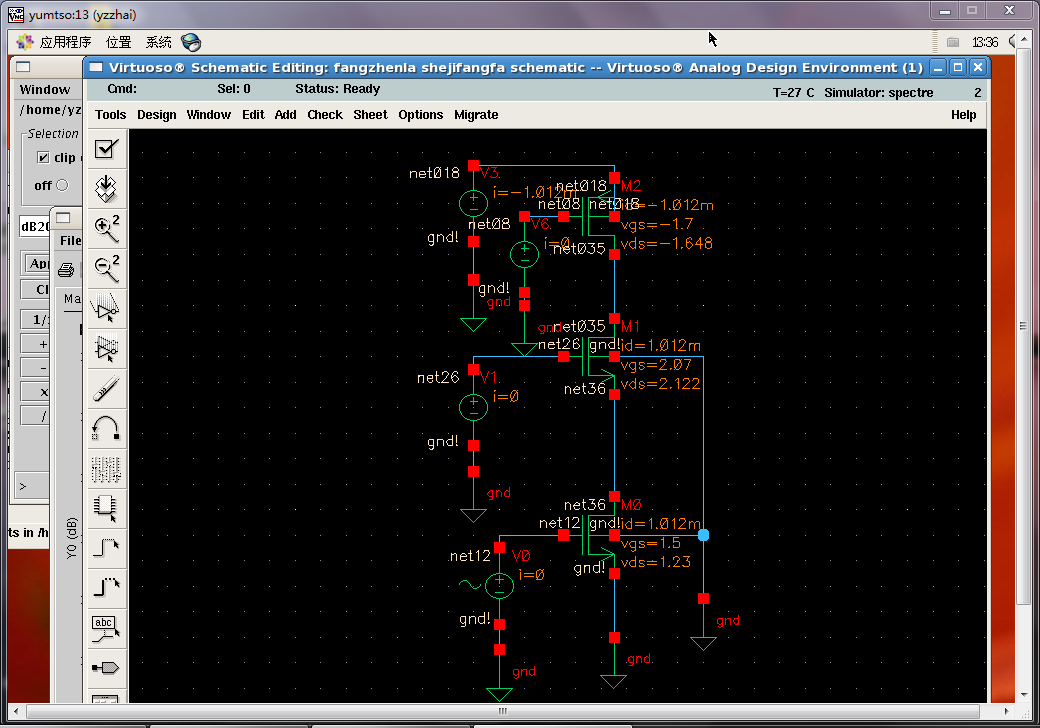Zoom in using the magnifier plus icon

point(106,228)
